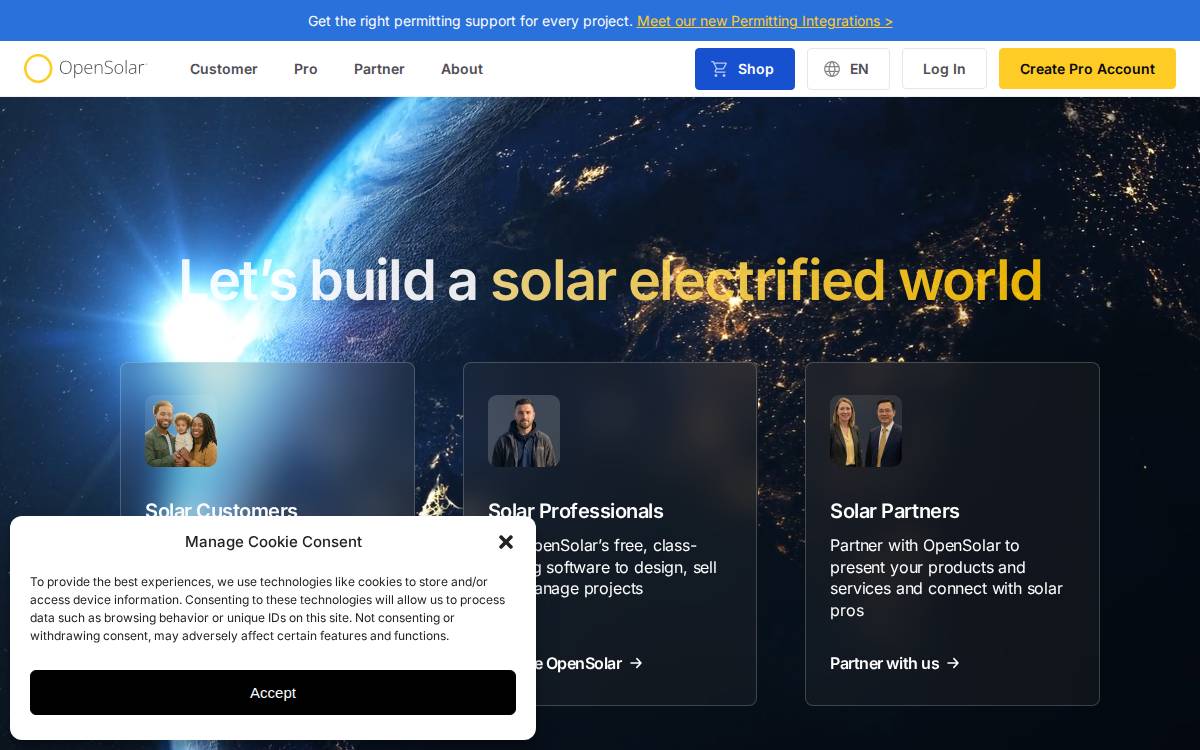Open the Pro menu
This screenshot has width=1200, height=750.
click(x=306, y=69)
